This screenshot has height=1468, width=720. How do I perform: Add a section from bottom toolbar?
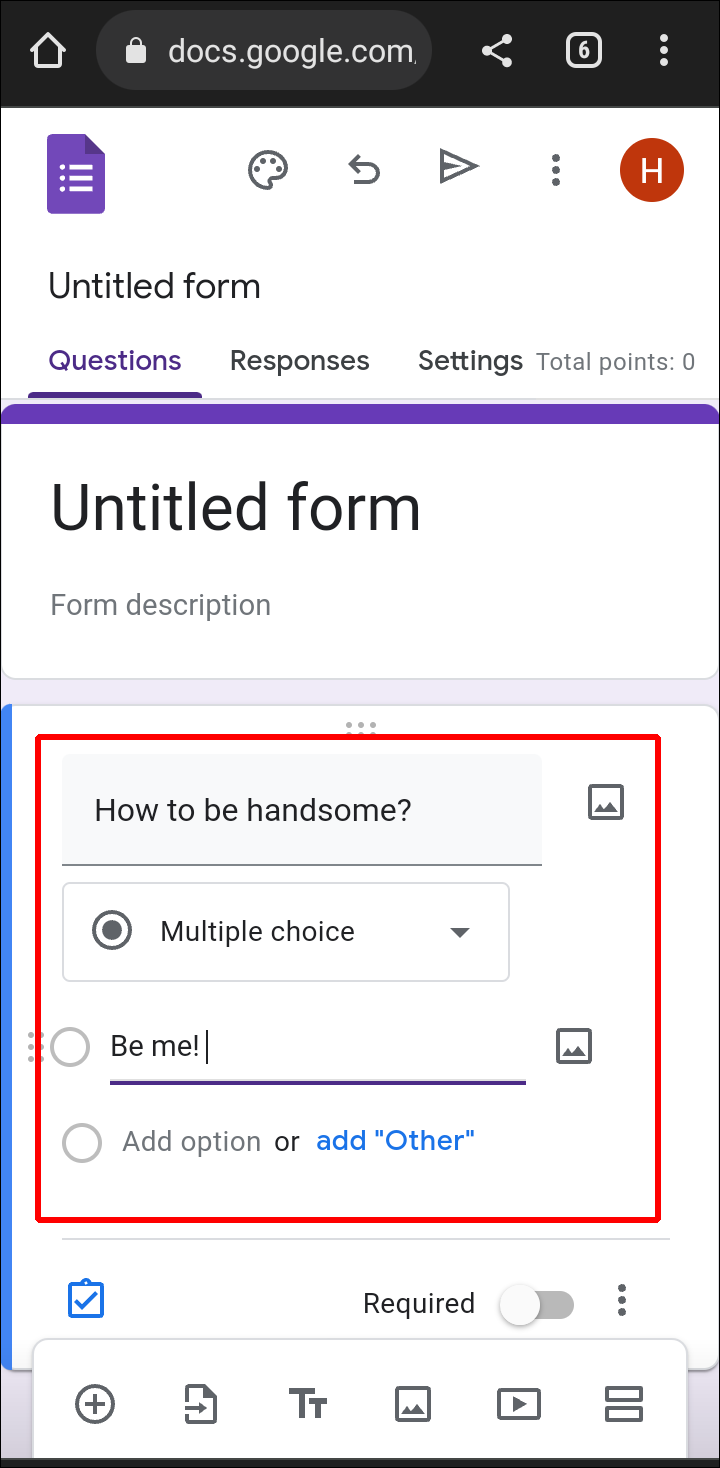(624, 1404)
